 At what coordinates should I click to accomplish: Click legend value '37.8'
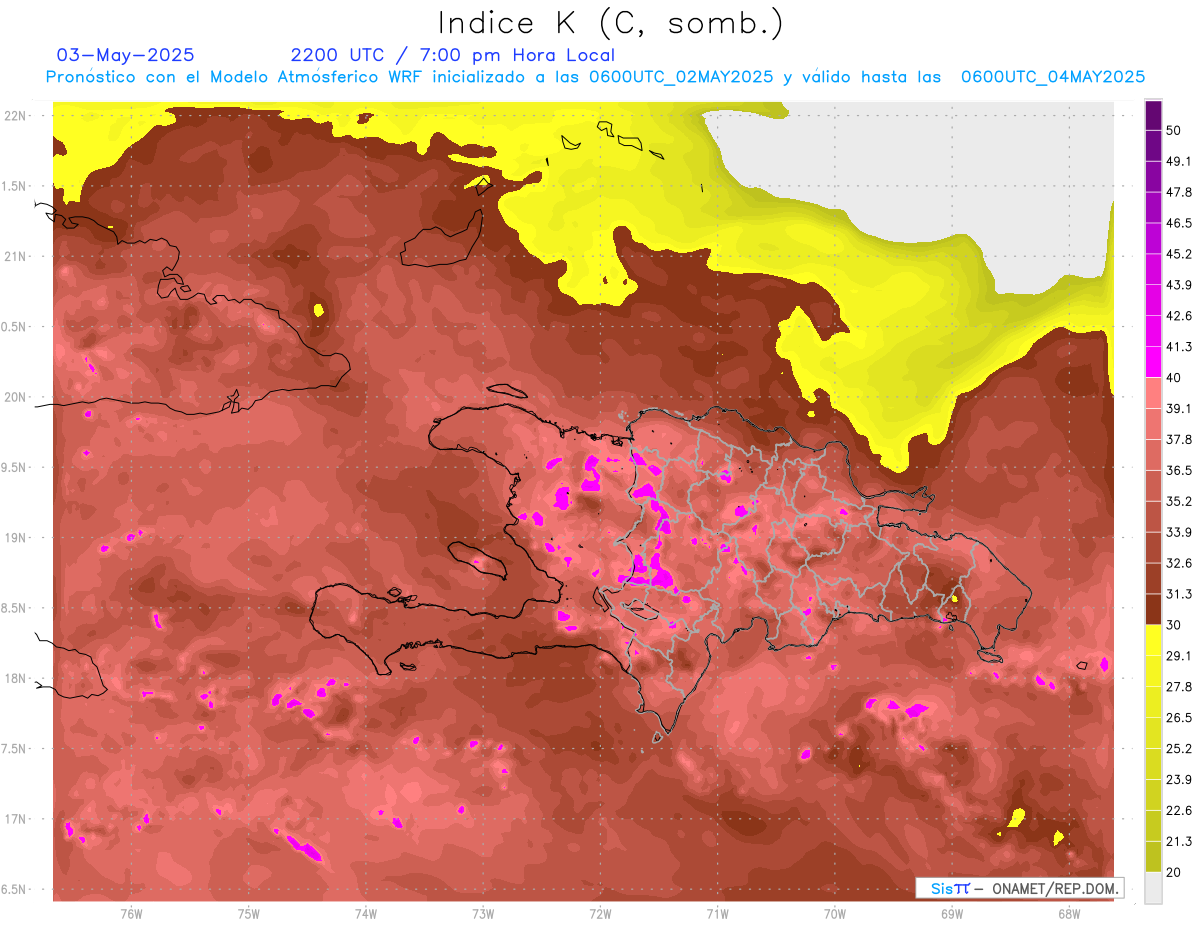tap(1179, 439)
